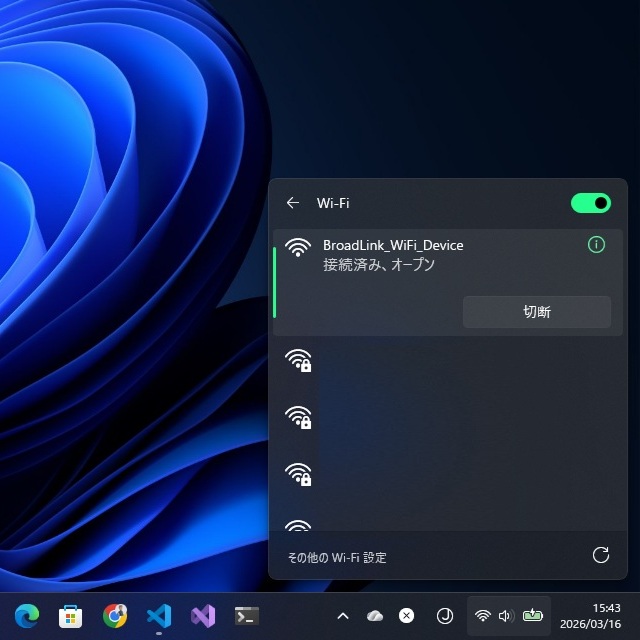
Task: Launch Microsoft Edge from the taskbar
Action: click(26, 616)
